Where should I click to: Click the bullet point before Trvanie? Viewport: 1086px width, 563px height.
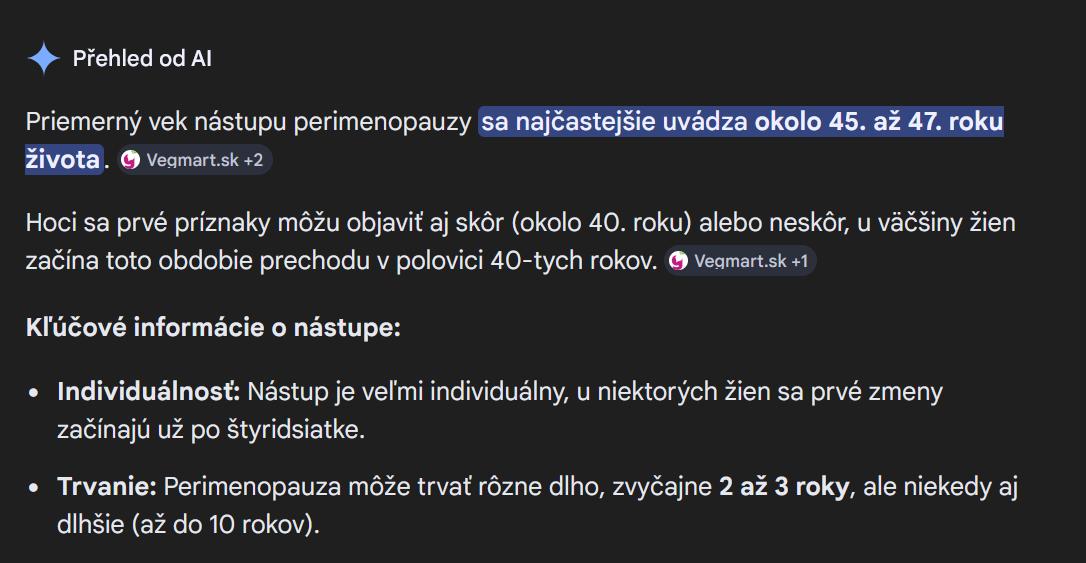35,488
